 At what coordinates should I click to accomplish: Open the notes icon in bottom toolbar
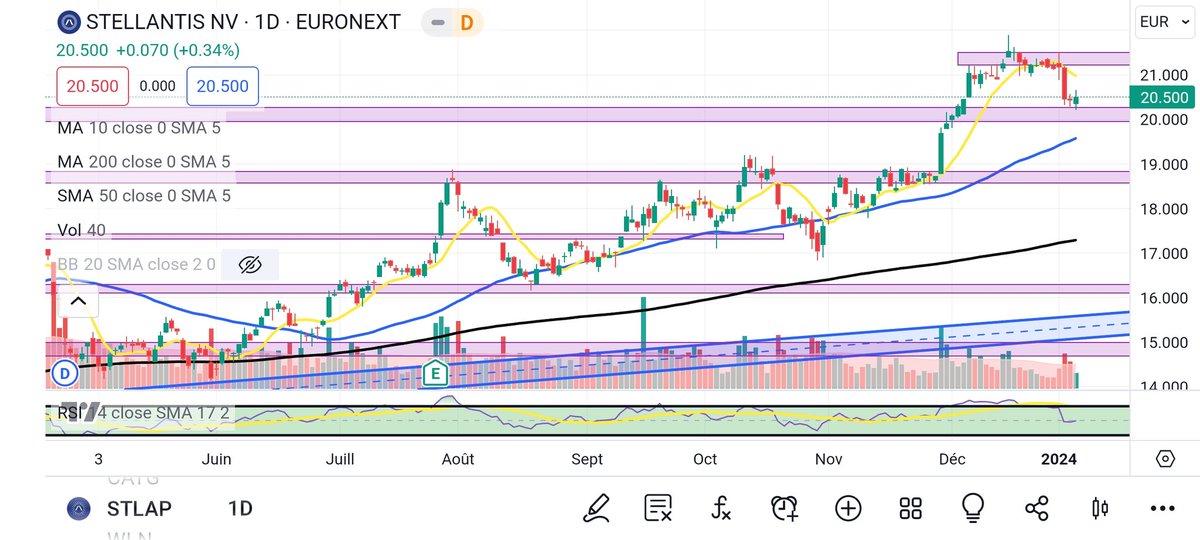659,508
